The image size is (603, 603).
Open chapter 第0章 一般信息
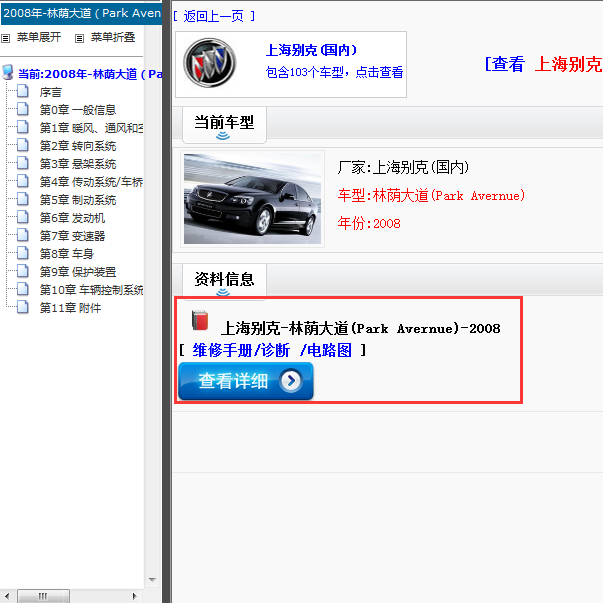pos(78,110)
